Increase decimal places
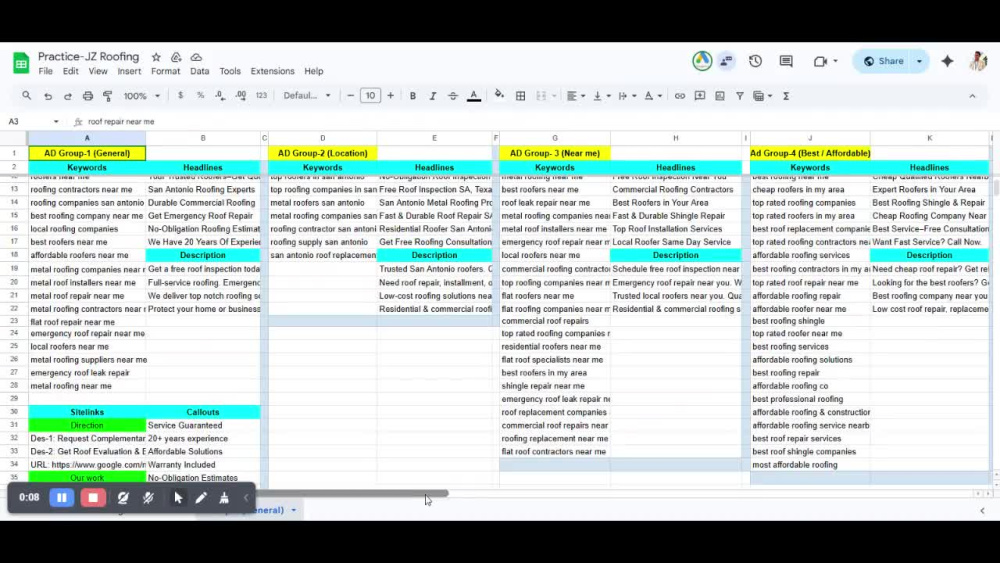This screenshot has width=1000, height=563. [240, 96]
